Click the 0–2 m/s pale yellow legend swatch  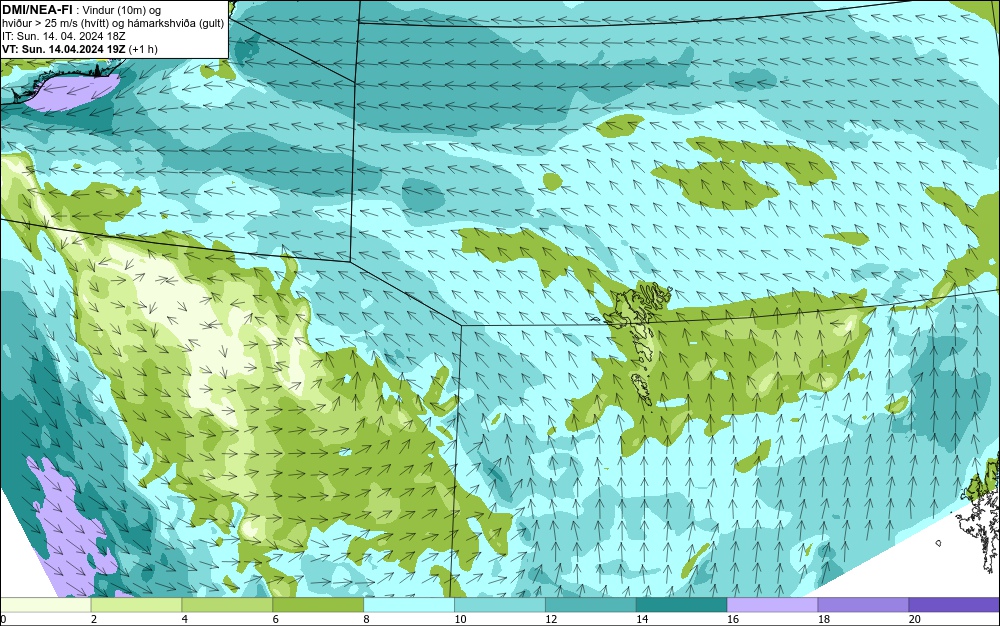click(45, 605)
